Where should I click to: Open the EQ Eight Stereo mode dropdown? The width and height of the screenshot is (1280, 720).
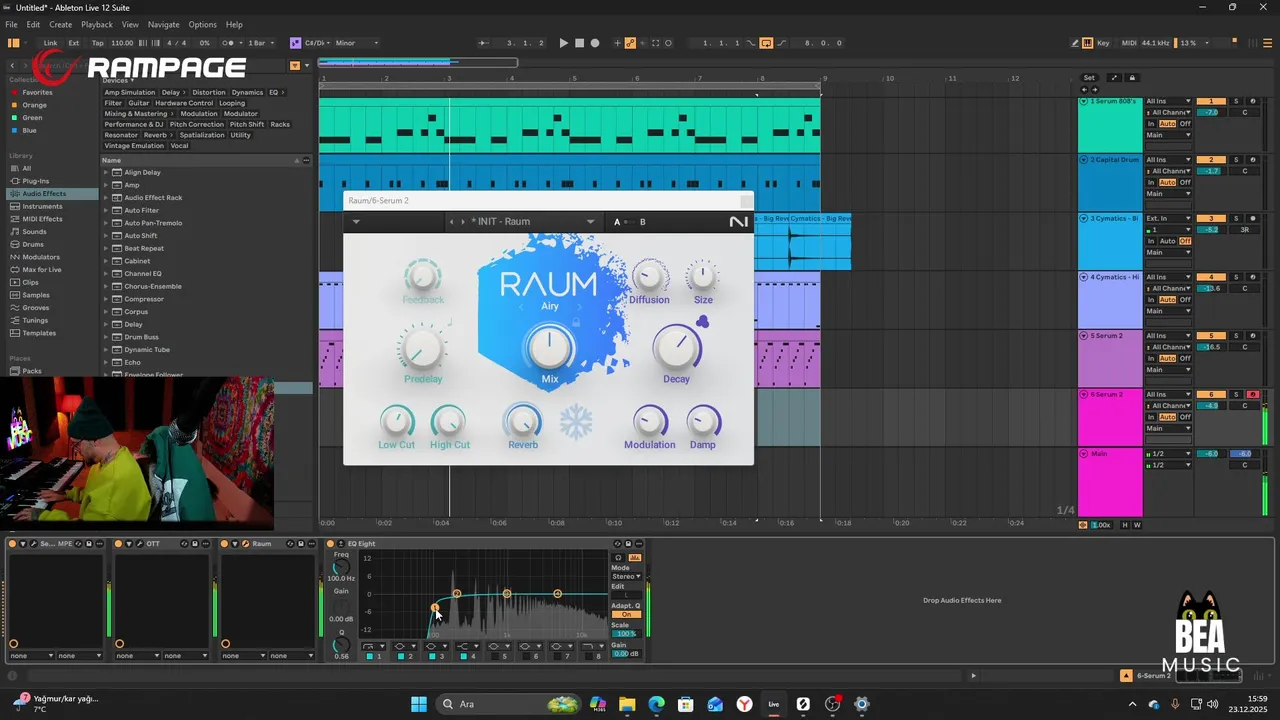pyautogui.click(x=626, y=576)
